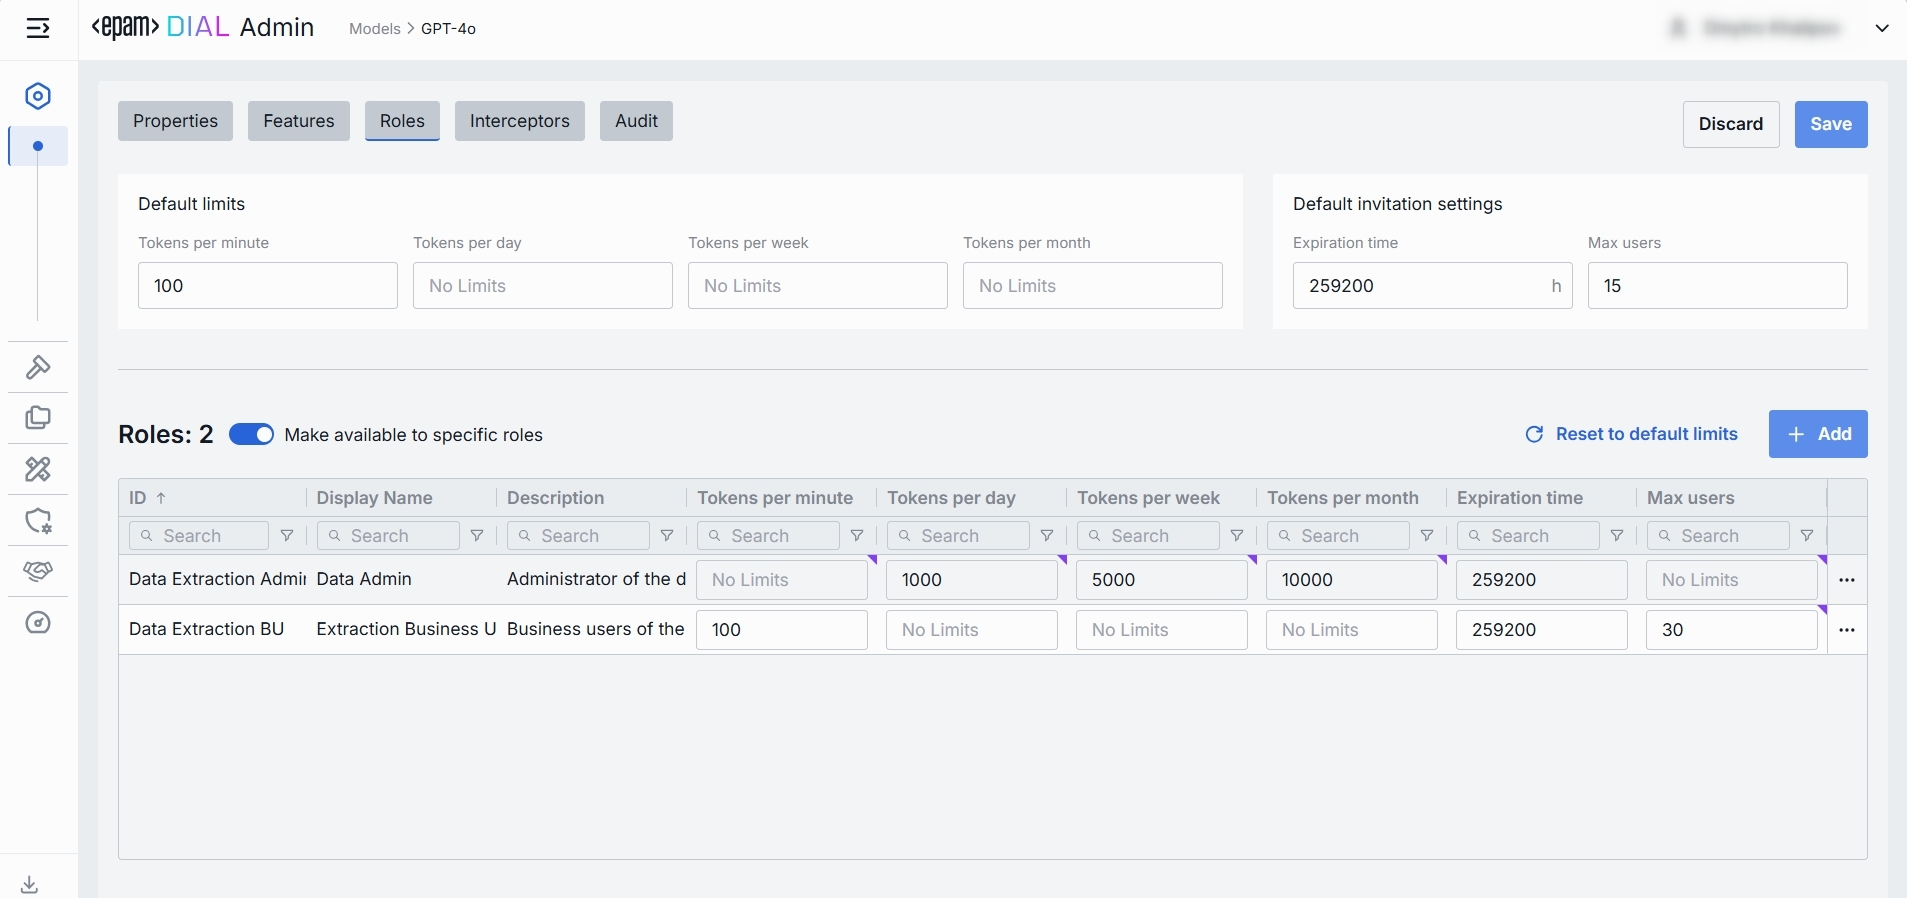Collapse the sidebar with the hamburger menu icon

38,28
